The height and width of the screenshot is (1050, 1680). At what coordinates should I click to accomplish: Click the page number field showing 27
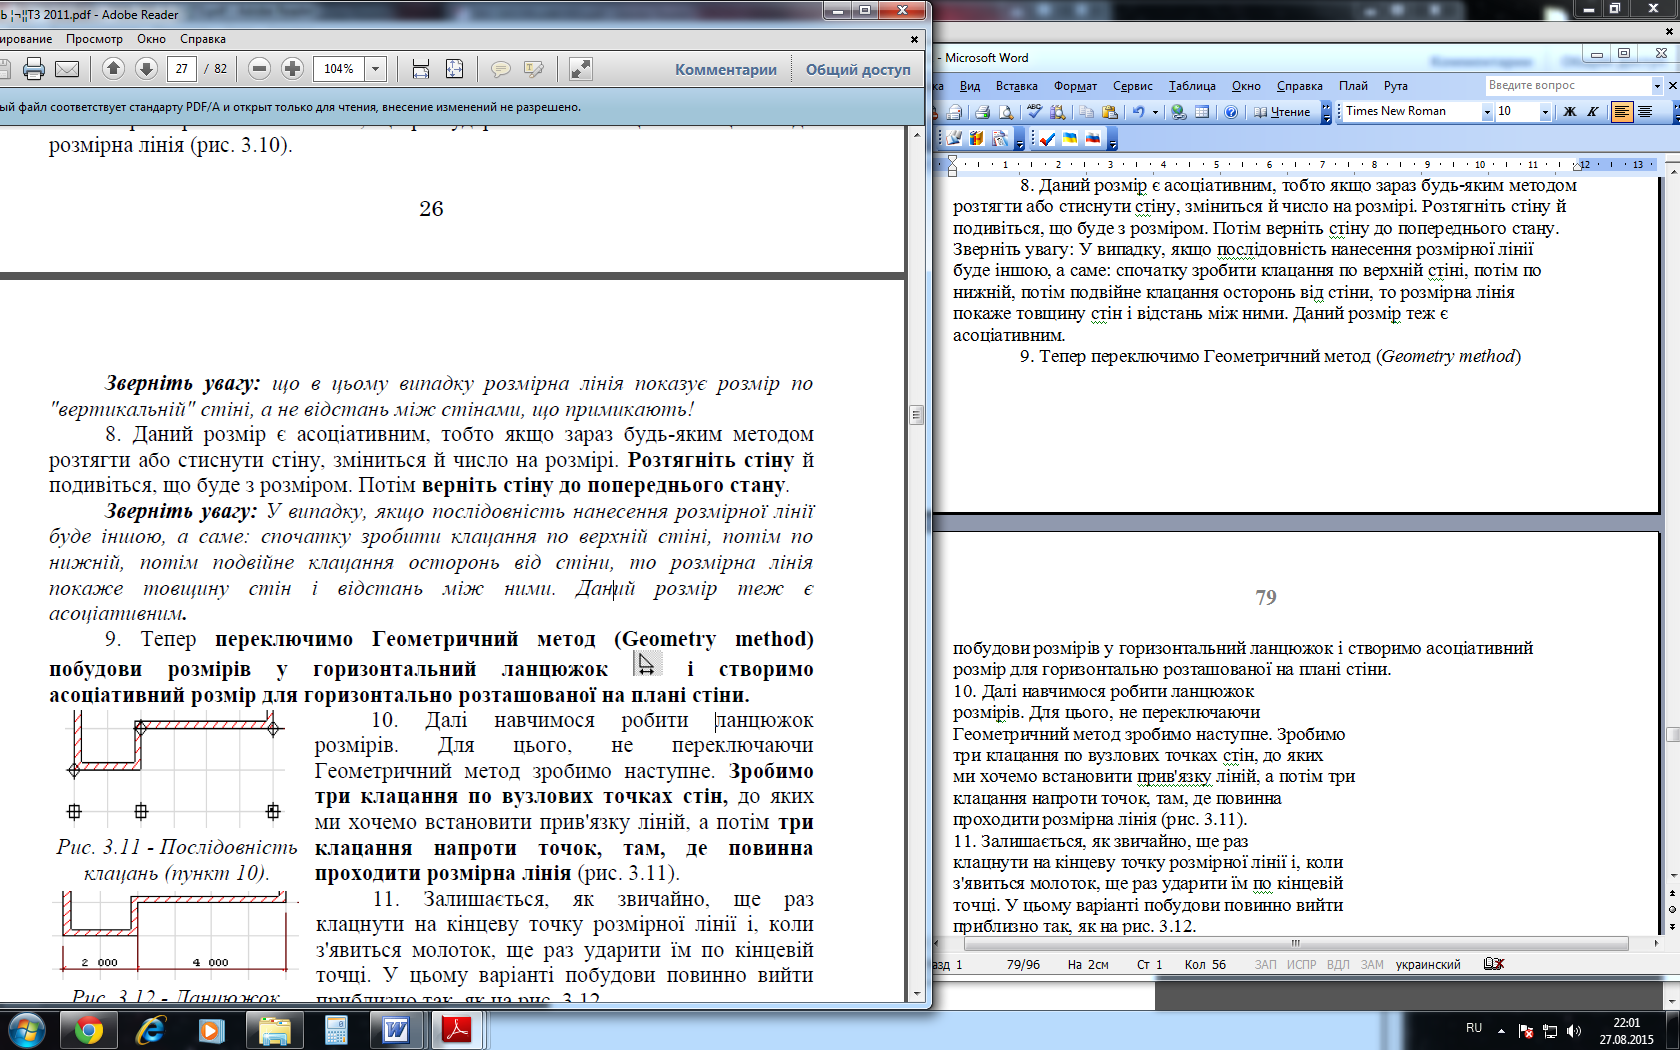[181, 69]
